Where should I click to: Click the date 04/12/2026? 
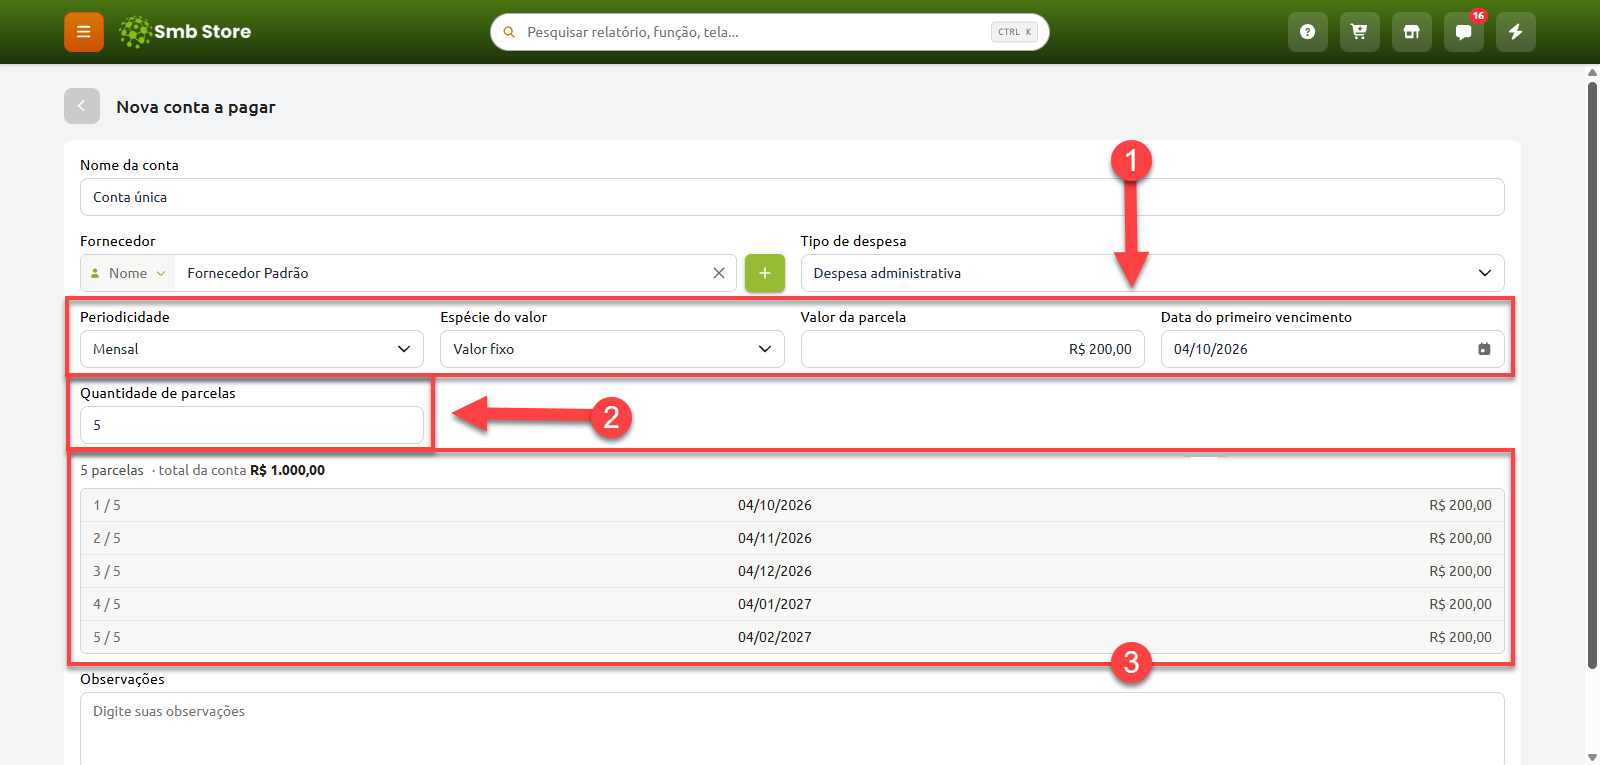[x=775, y=571]
